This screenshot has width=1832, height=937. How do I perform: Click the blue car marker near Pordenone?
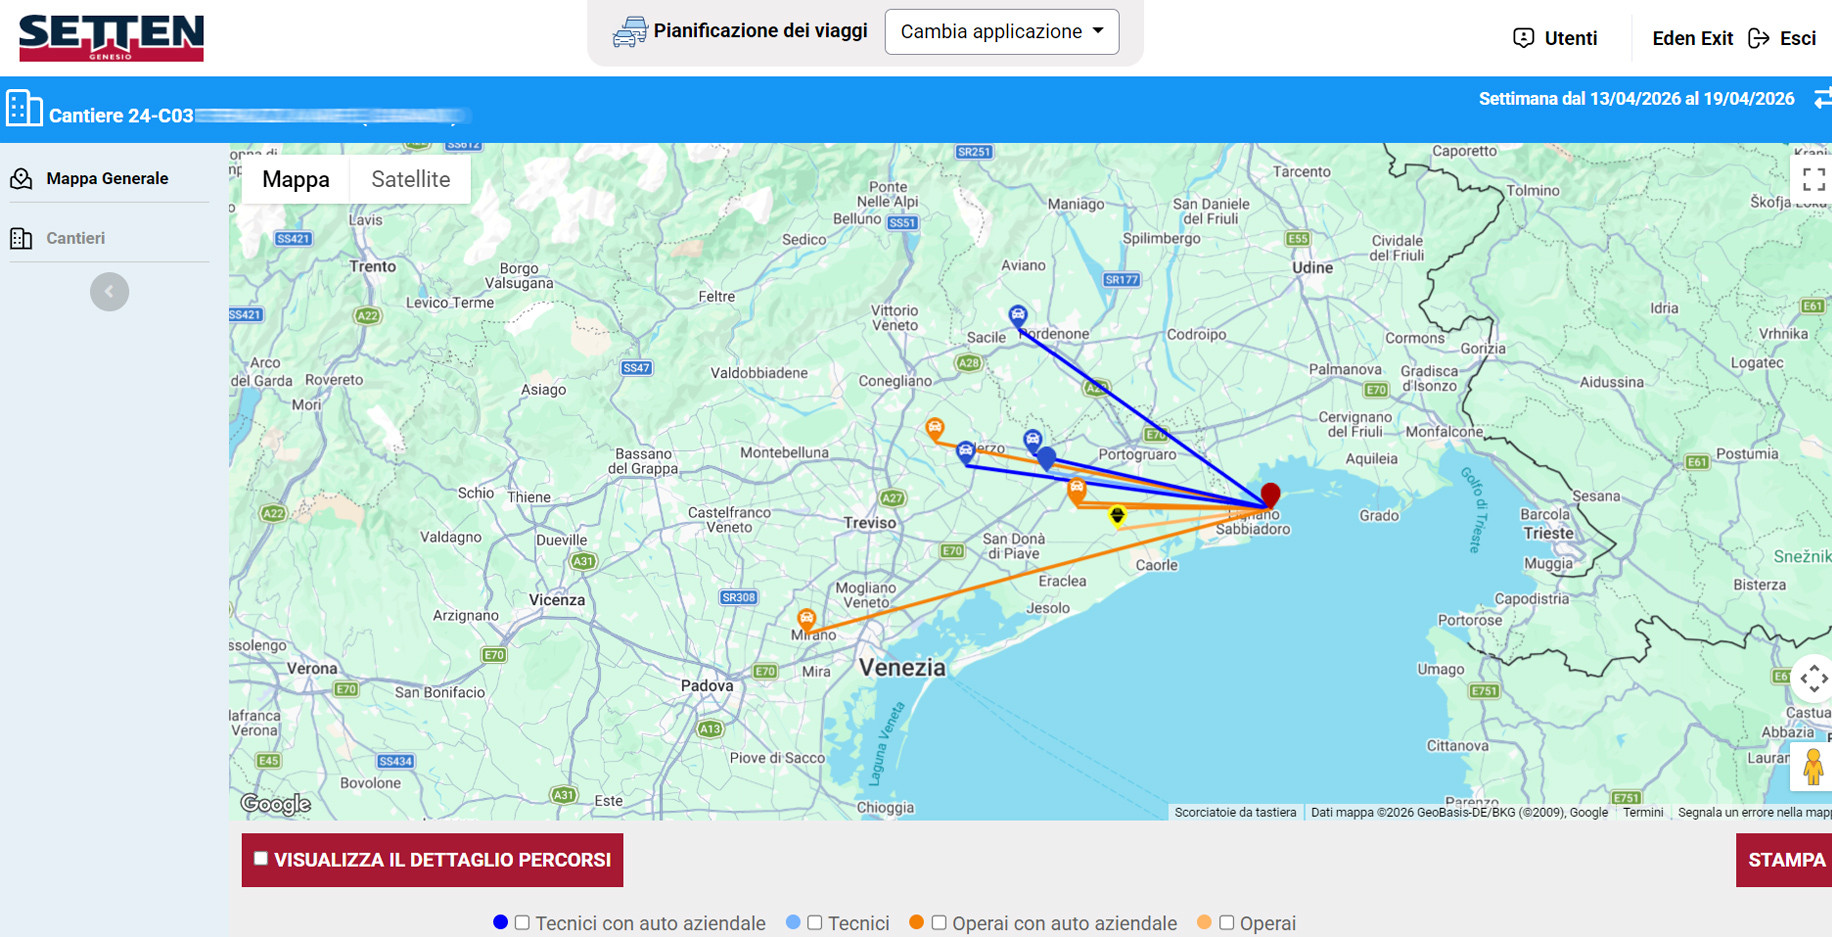tap(1017, 316)
